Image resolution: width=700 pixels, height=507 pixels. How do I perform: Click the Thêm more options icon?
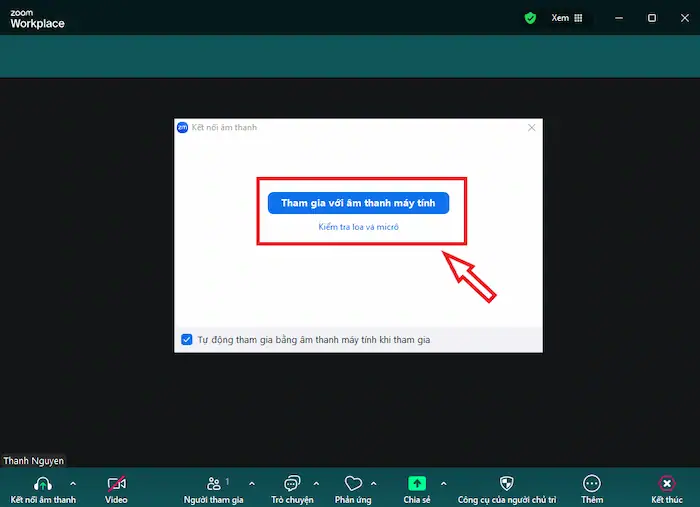(592, 483)
